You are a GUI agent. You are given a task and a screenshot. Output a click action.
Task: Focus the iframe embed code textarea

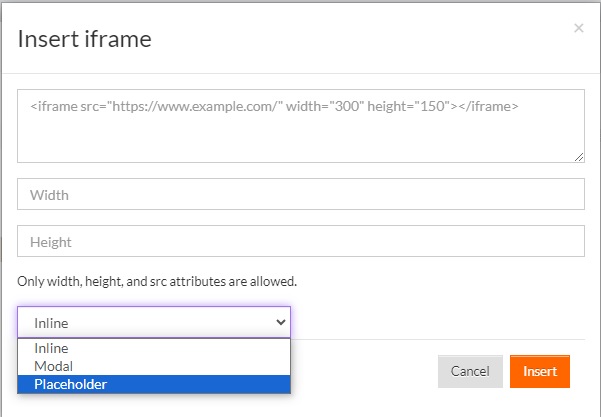pos(301,126)
